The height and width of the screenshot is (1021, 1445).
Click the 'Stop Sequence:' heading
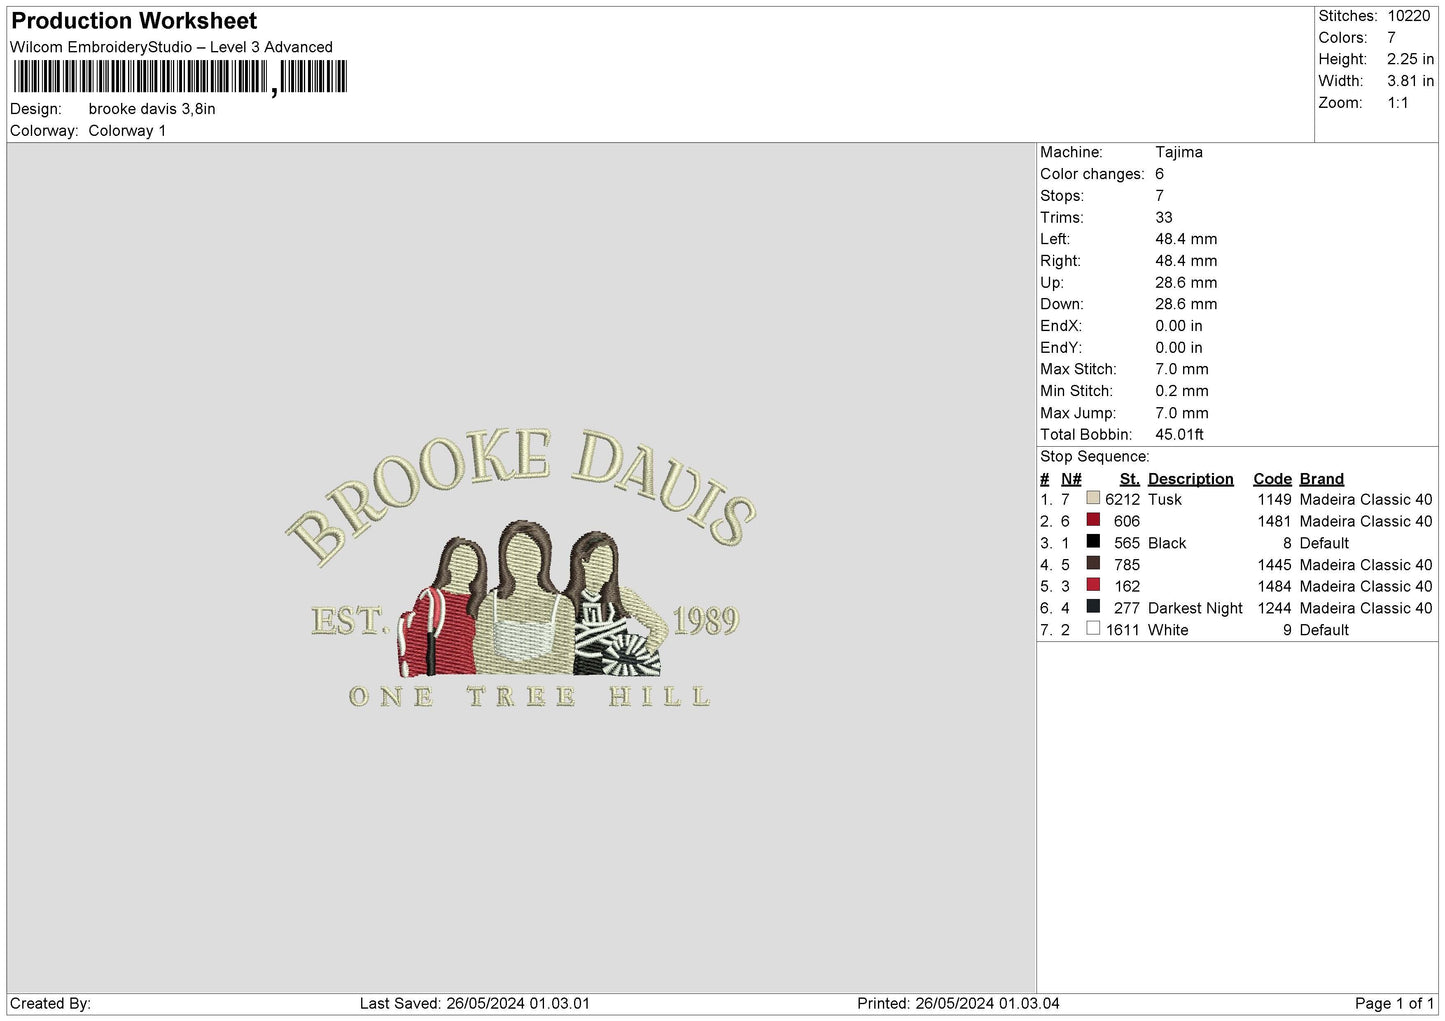(x=1095, y=457)
